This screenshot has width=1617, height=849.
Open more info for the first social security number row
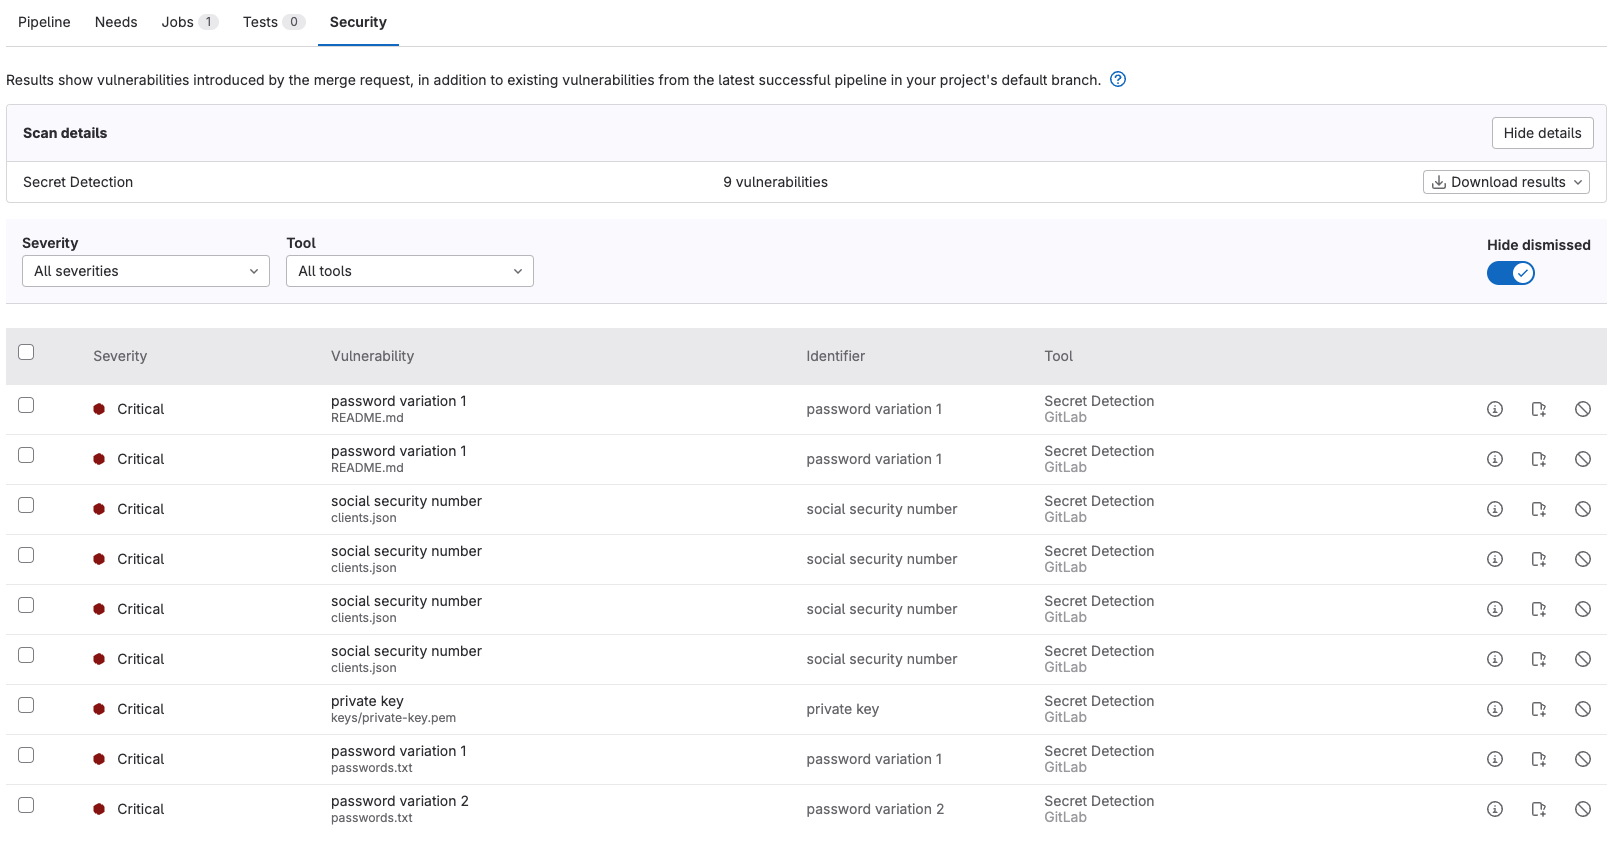[x=1495, y=509]
